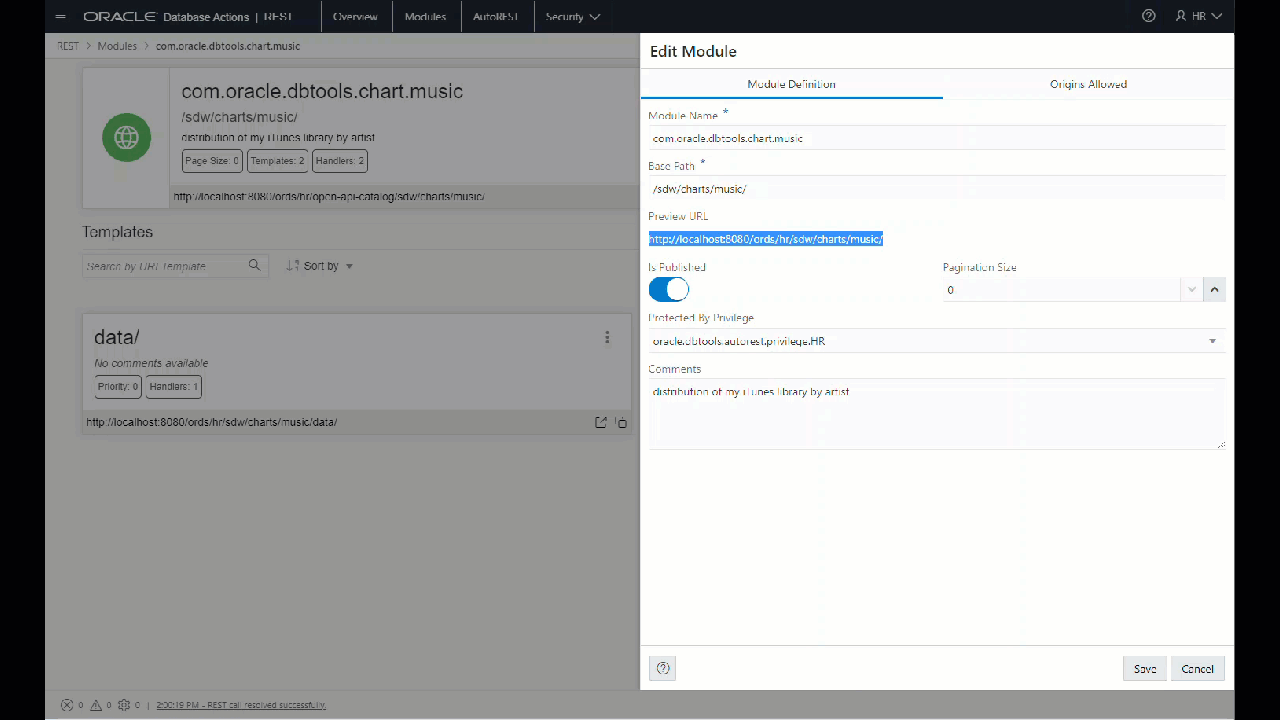Viewport: 1280px width, 720px height.
Task: Toggle the Is Published switch
Action: 669,289
